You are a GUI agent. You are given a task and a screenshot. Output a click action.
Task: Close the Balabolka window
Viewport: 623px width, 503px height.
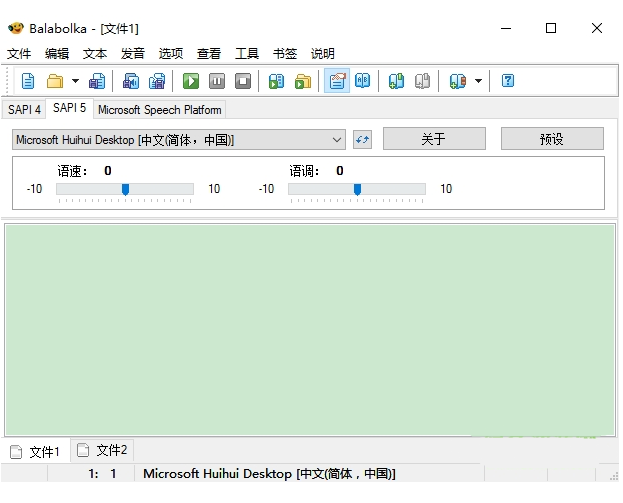coord(597,28)
